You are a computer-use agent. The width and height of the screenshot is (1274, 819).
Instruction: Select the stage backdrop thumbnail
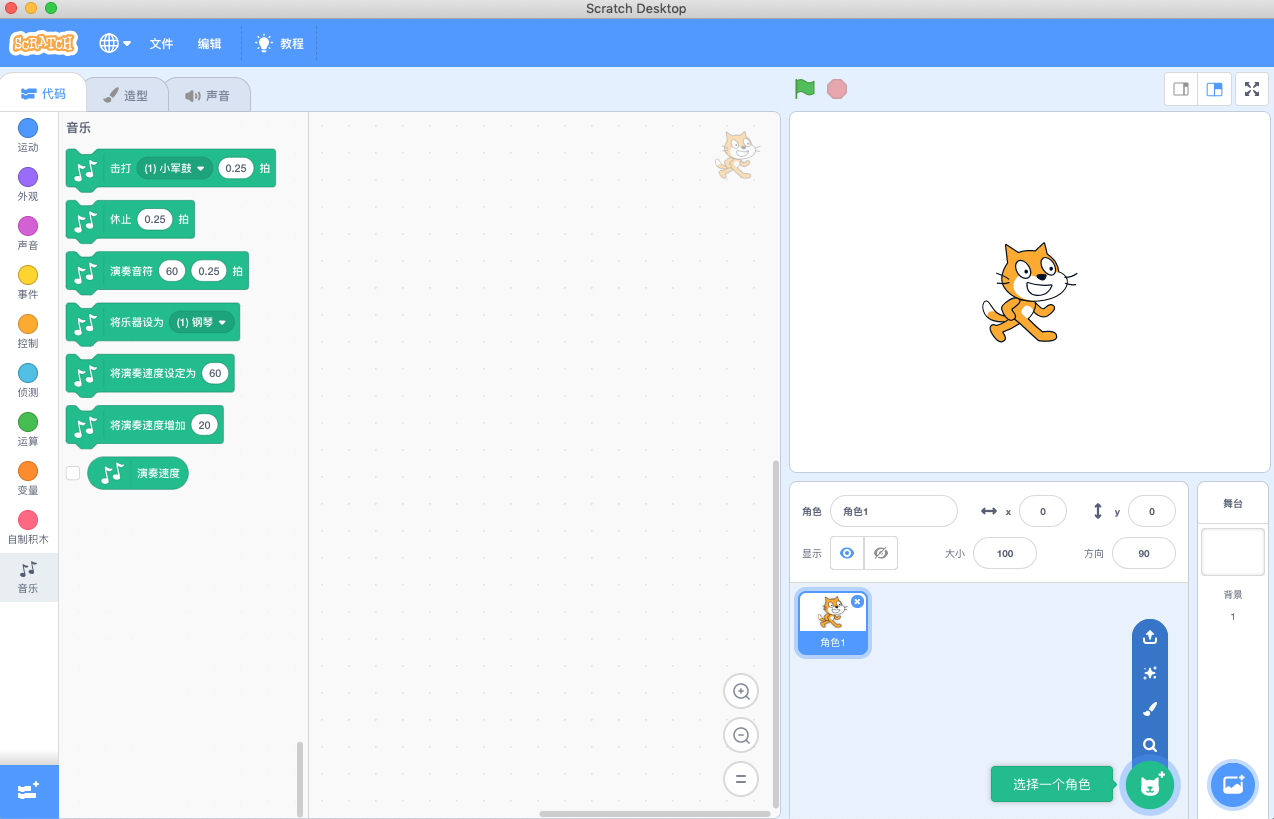(1233, 552)
